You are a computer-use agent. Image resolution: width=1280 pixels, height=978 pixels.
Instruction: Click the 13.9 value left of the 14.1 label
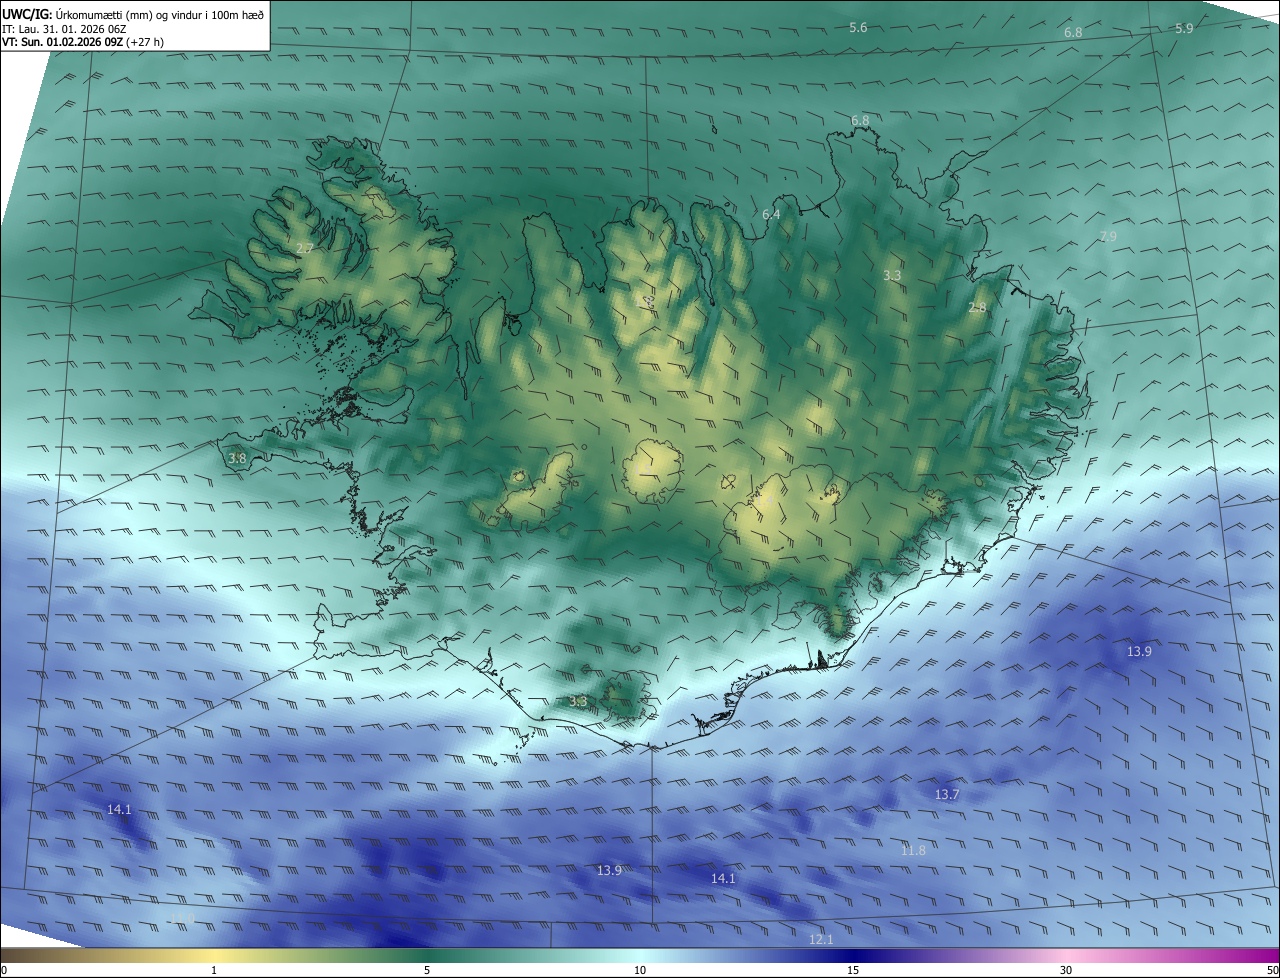coord(609,870)
